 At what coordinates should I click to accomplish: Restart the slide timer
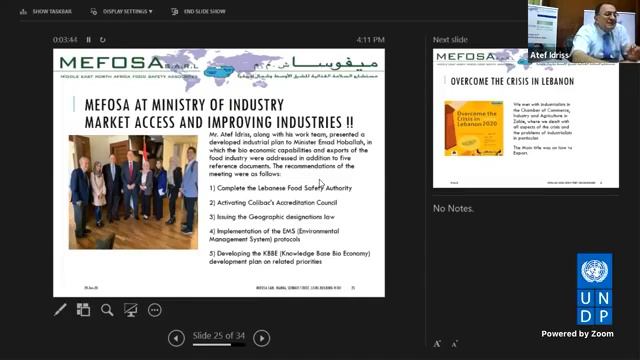pyautogui.click(x=102, y=40)
